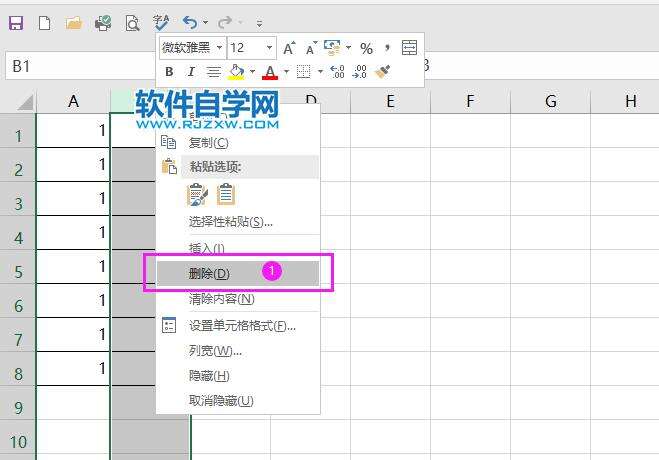Viewport: 659px width, 460px height.
Task: Choose 复制(C) from context menu
Action: pyautogui.click(x=238, y=143)
